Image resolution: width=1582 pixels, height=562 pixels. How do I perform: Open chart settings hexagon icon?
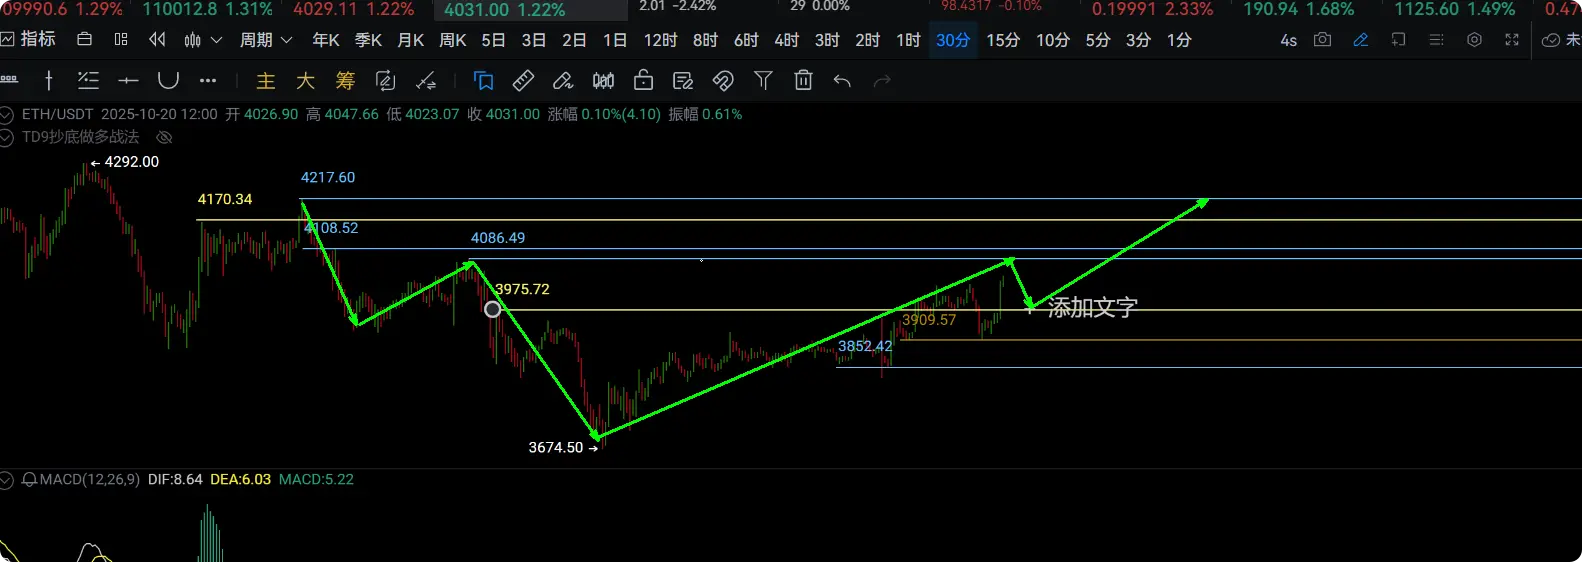point(1474,40)
